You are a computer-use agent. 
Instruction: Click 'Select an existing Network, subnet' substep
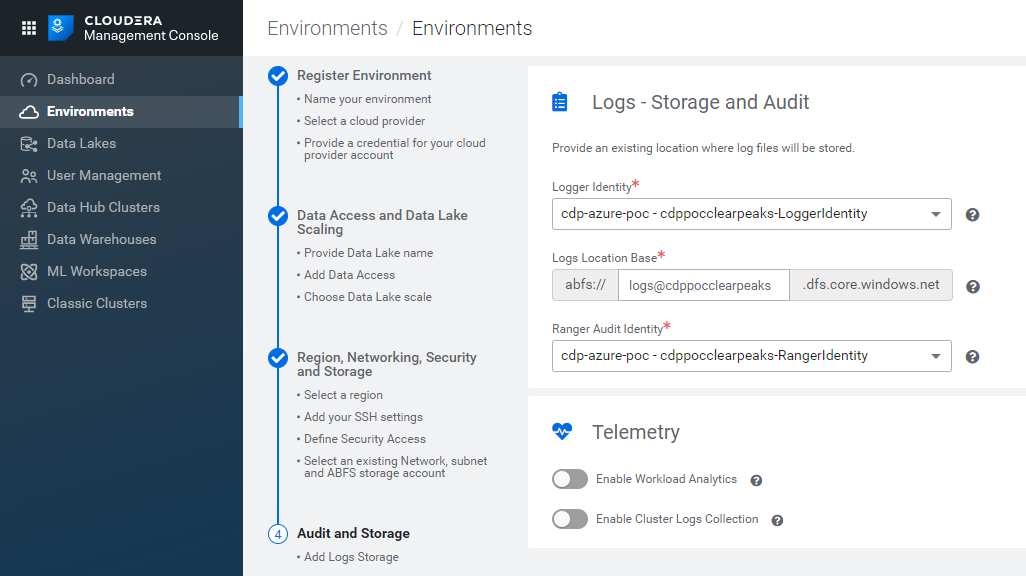[395, 467]
